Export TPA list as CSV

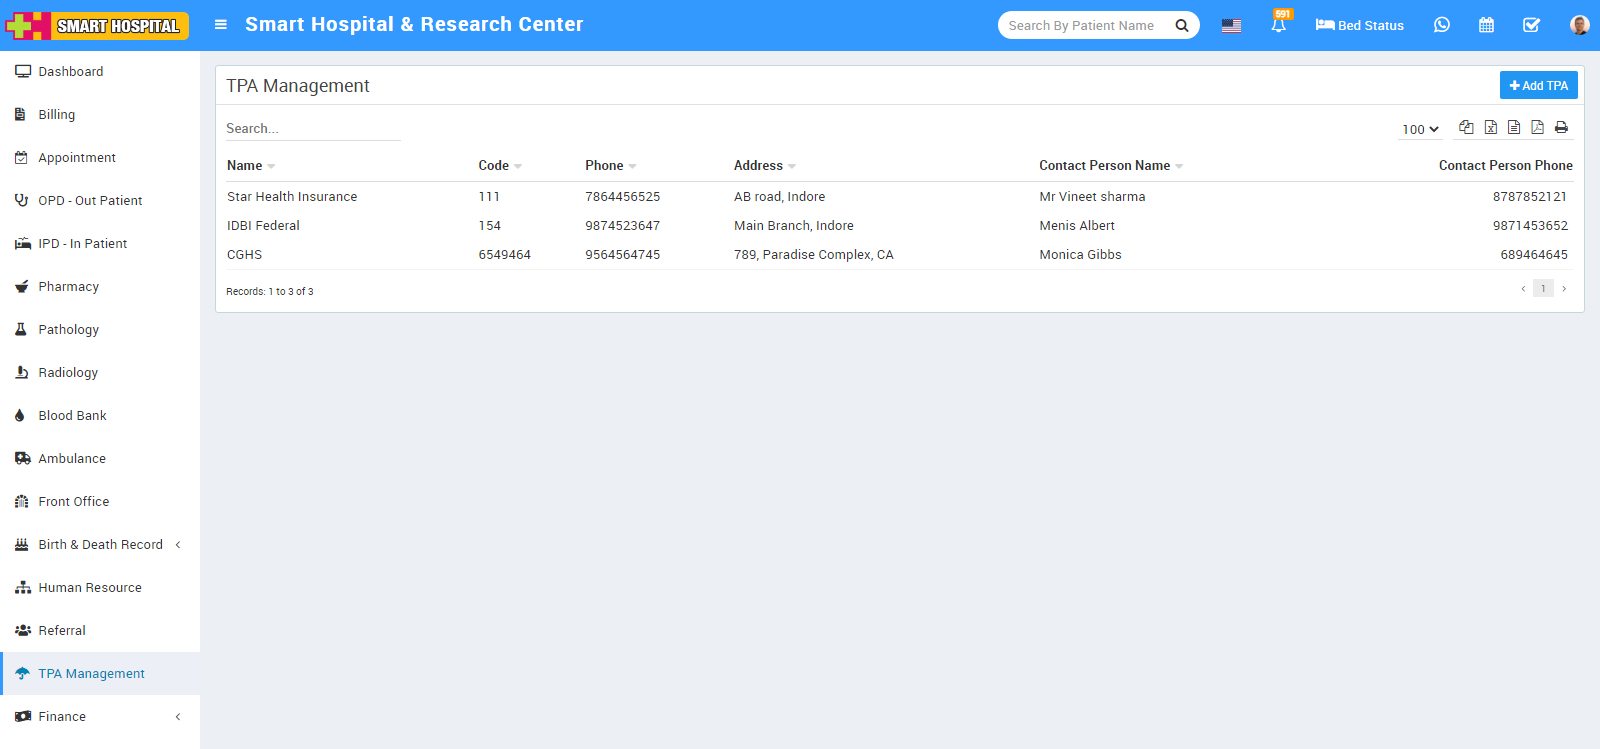(x=1514, y=127)
